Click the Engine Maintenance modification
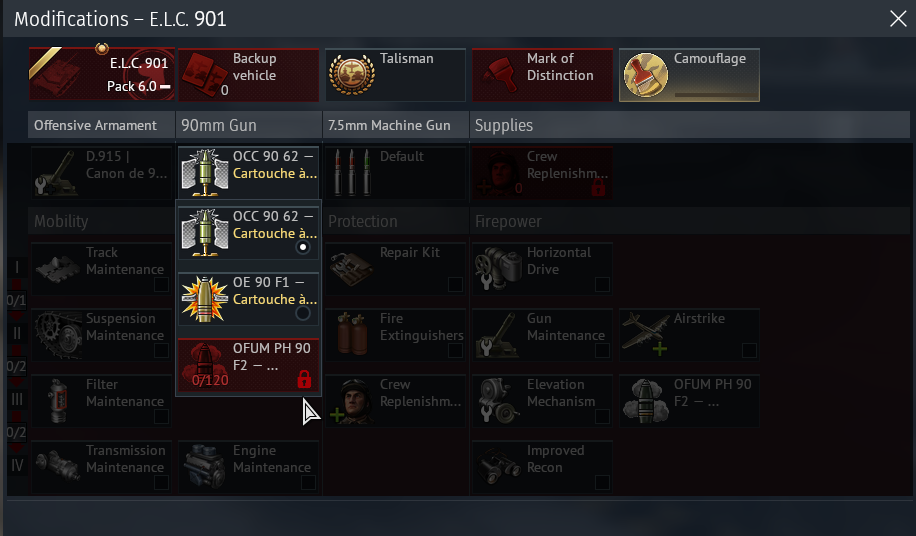 pyautogui.click(x=248, y=466)
